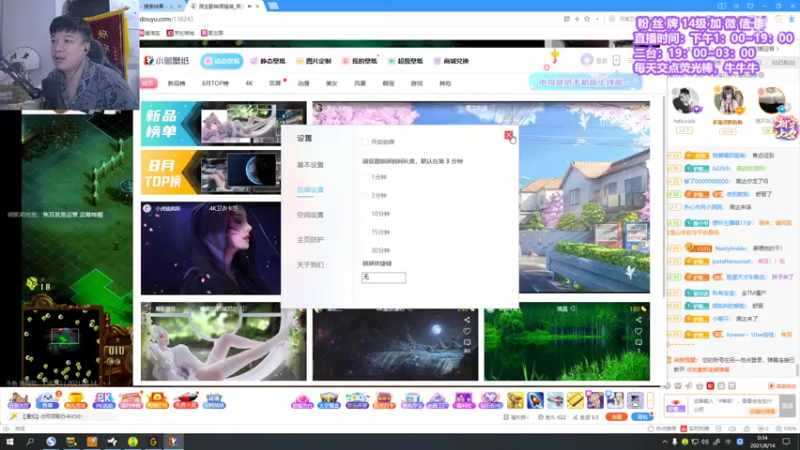Select the 双屏 category tab
This screenshot has width=800, height=450.
(275, 83)
